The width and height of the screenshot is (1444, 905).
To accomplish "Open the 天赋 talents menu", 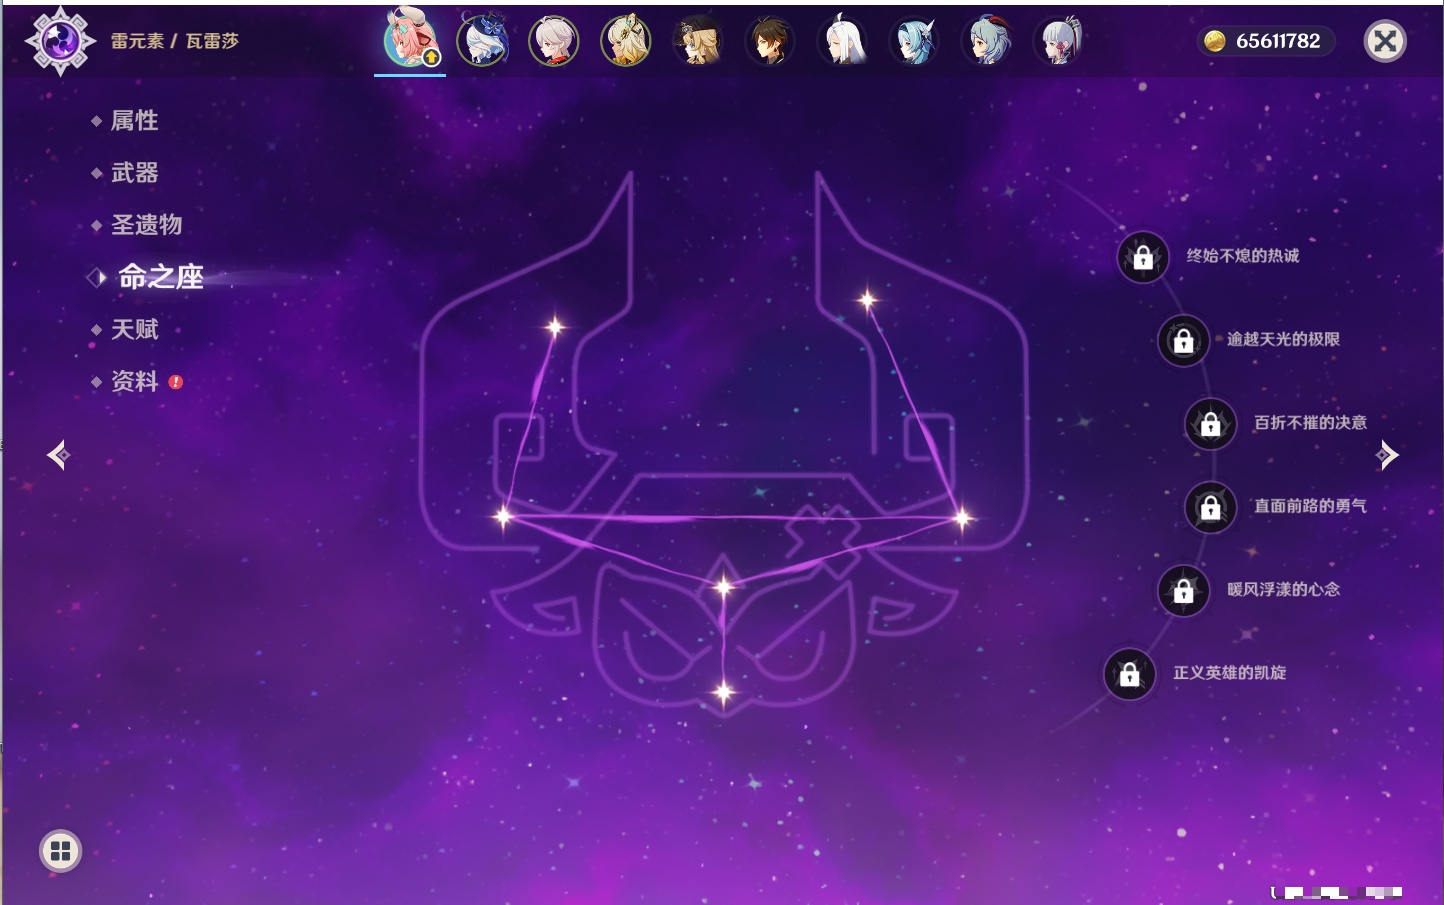I will coord(134,329).
